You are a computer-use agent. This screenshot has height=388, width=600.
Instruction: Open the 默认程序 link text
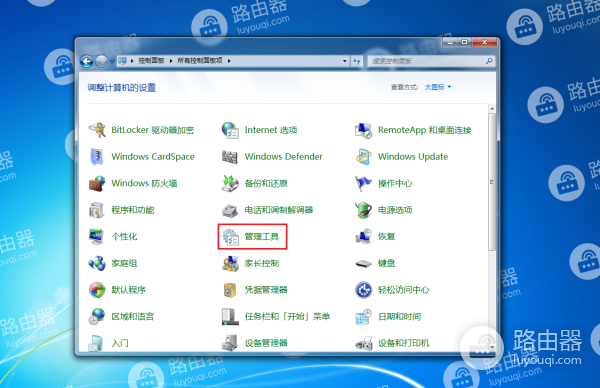[129, 290]
